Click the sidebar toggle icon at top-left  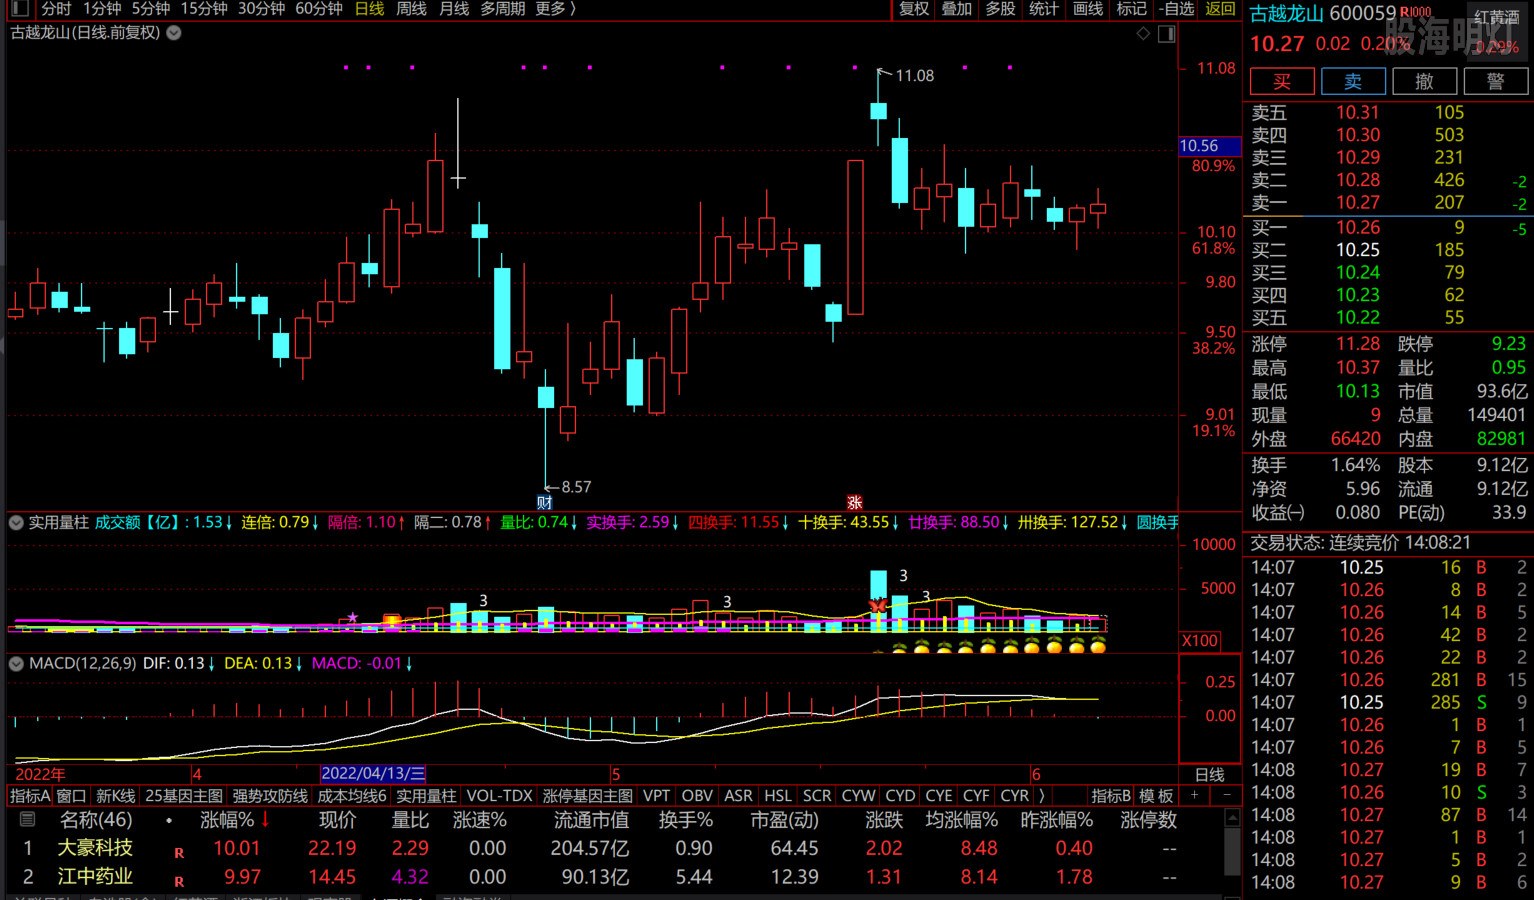click(19, 9)
